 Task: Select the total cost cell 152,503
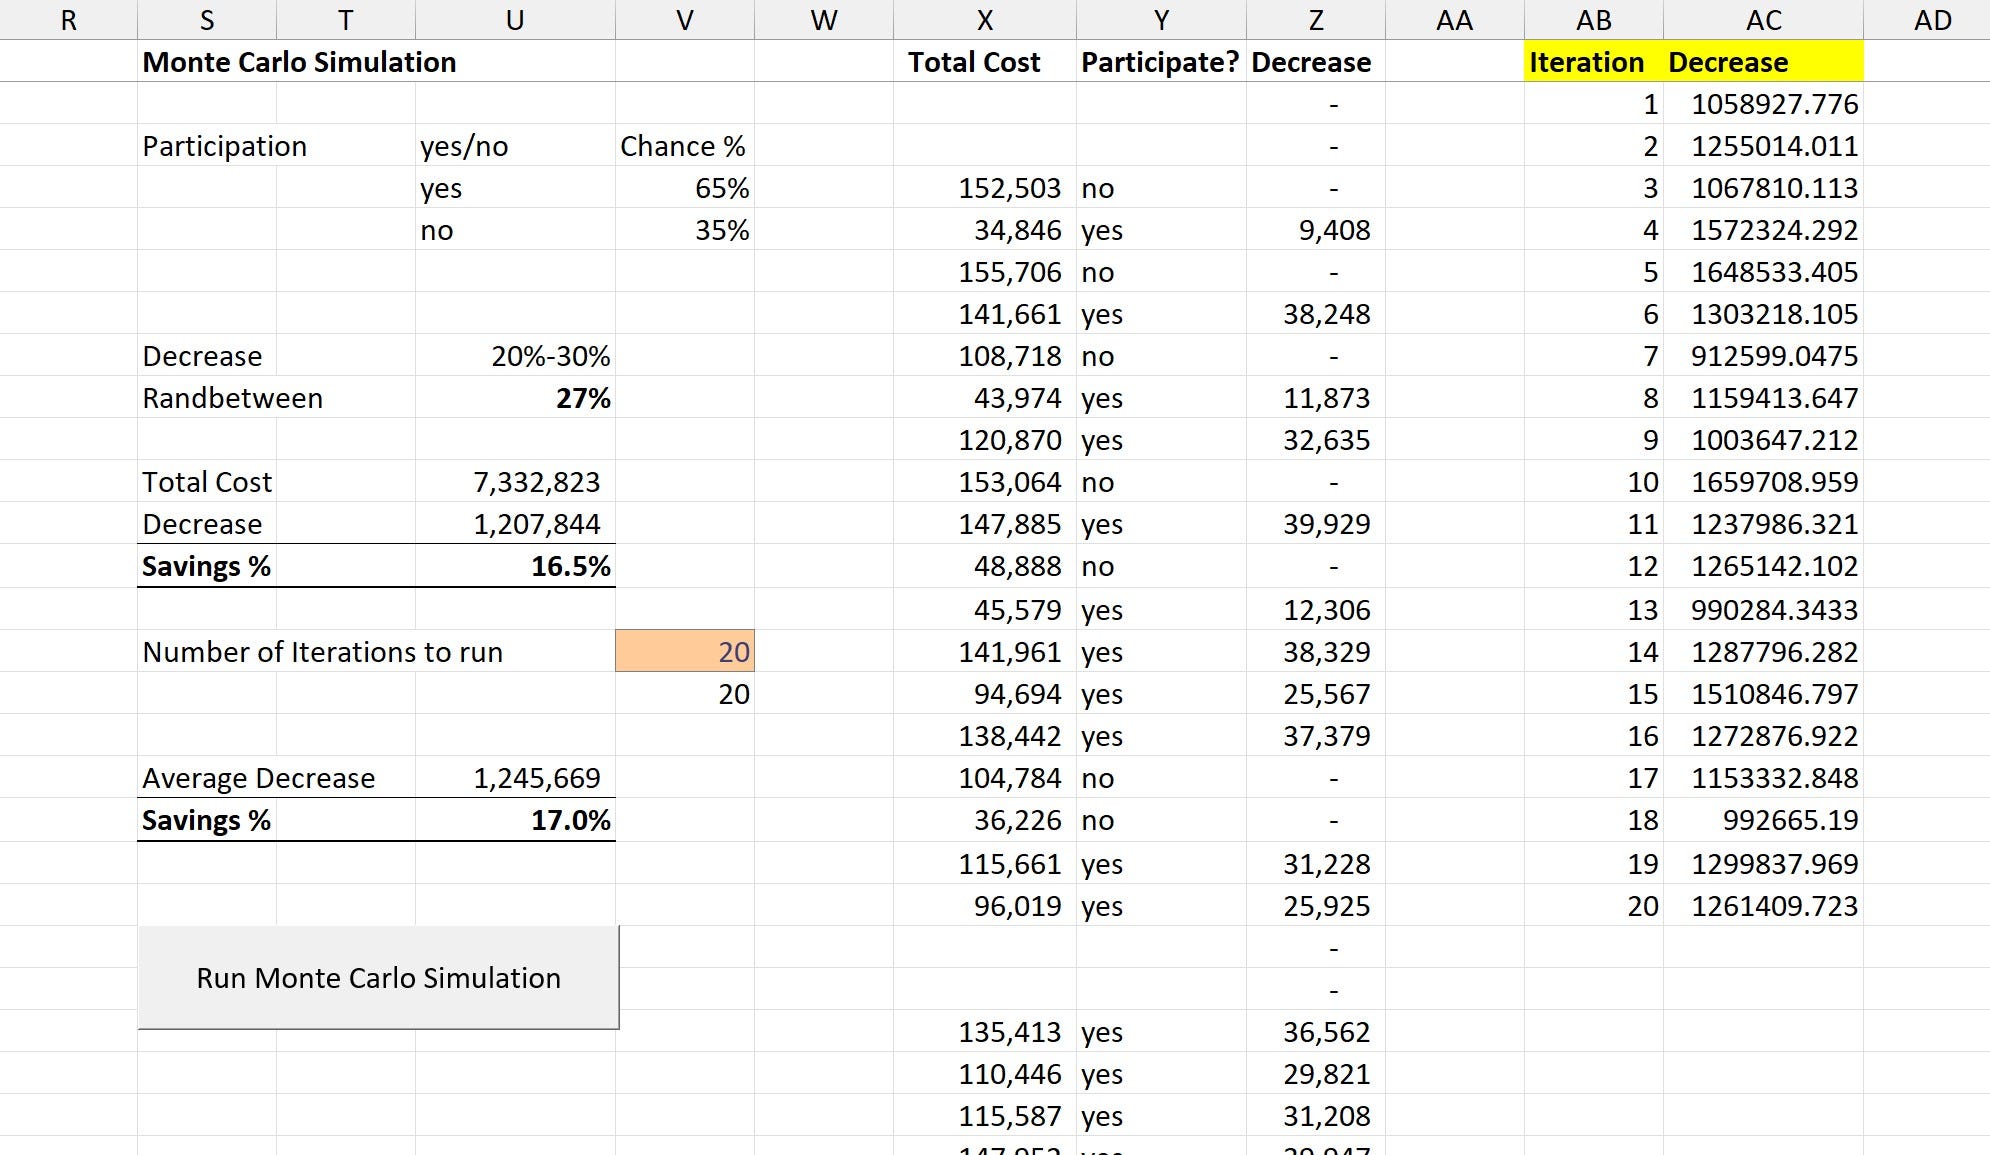985,188
